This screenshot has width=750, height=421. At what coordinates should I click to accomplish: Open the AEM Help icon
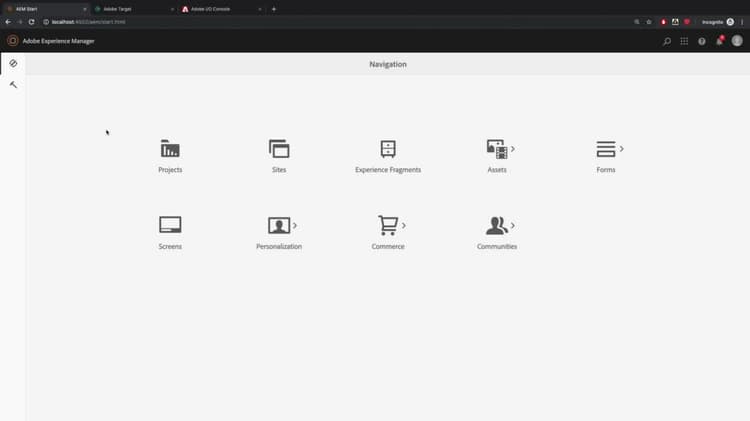coord(702,41)
